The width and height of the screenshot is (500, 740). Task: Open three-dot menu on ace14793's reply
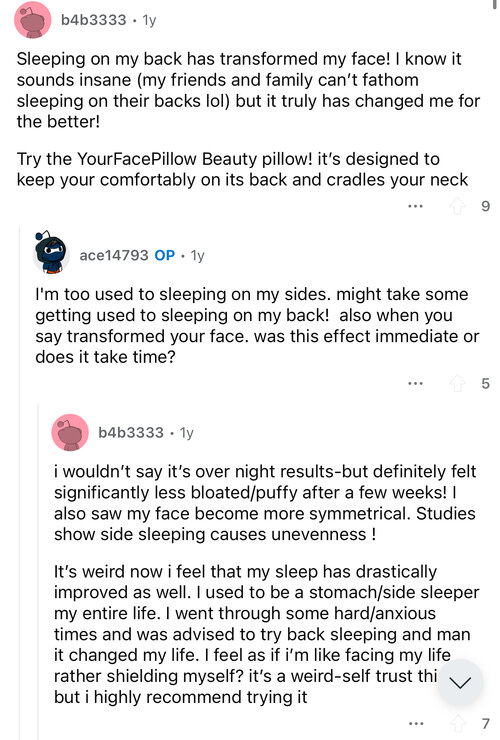point(415,383)
